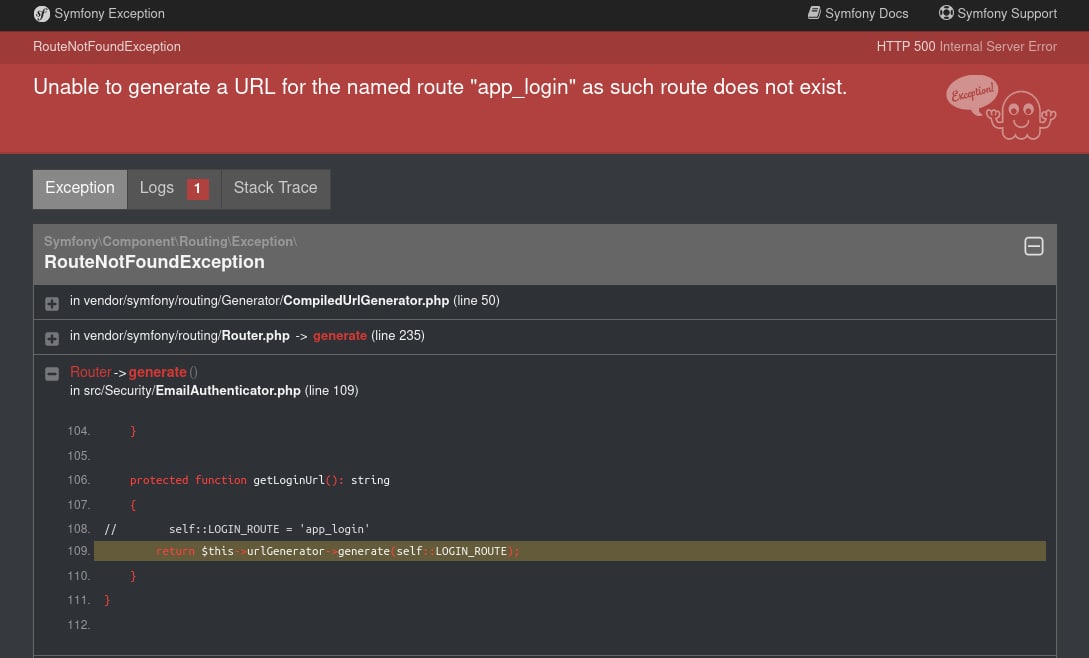Expand the CompiledUrlGenerator.php trace entry
Image resolution: width=1089 pixels, height=658 pixels.
(52, 304)
